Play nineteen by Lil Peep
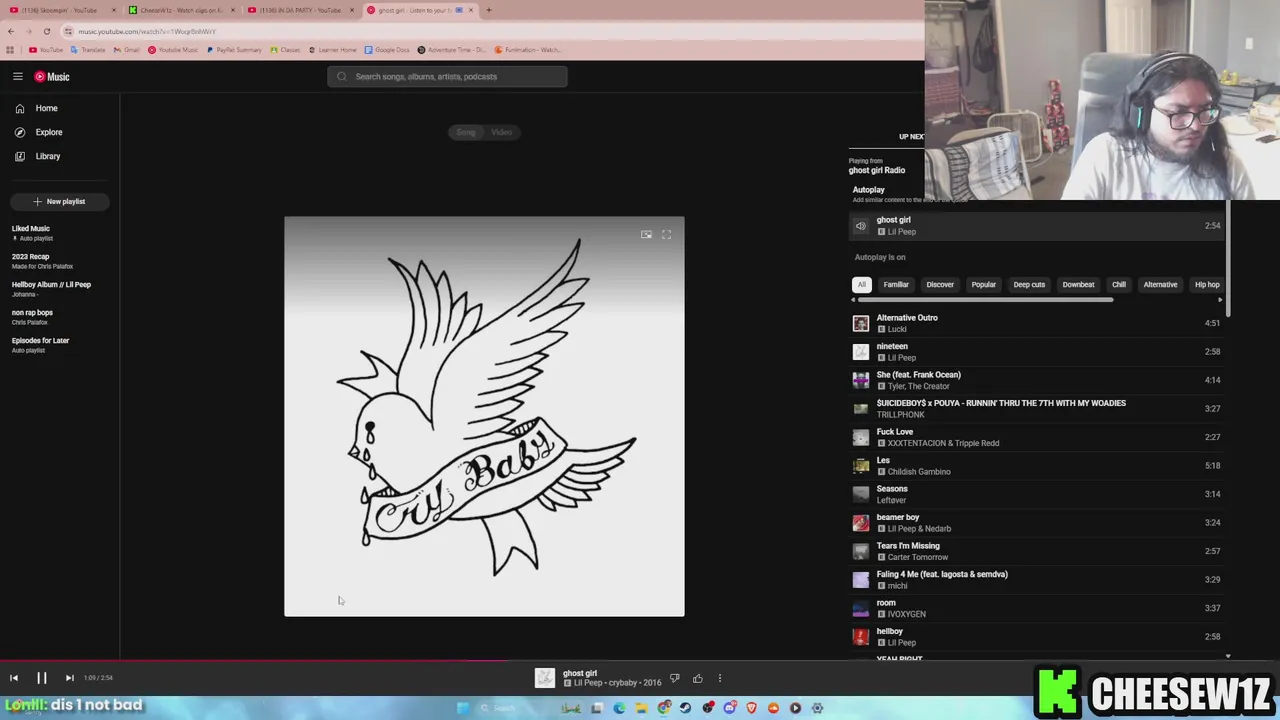Image resolution: width=1280 pixels, height=720 pixels. point(1037,352)
